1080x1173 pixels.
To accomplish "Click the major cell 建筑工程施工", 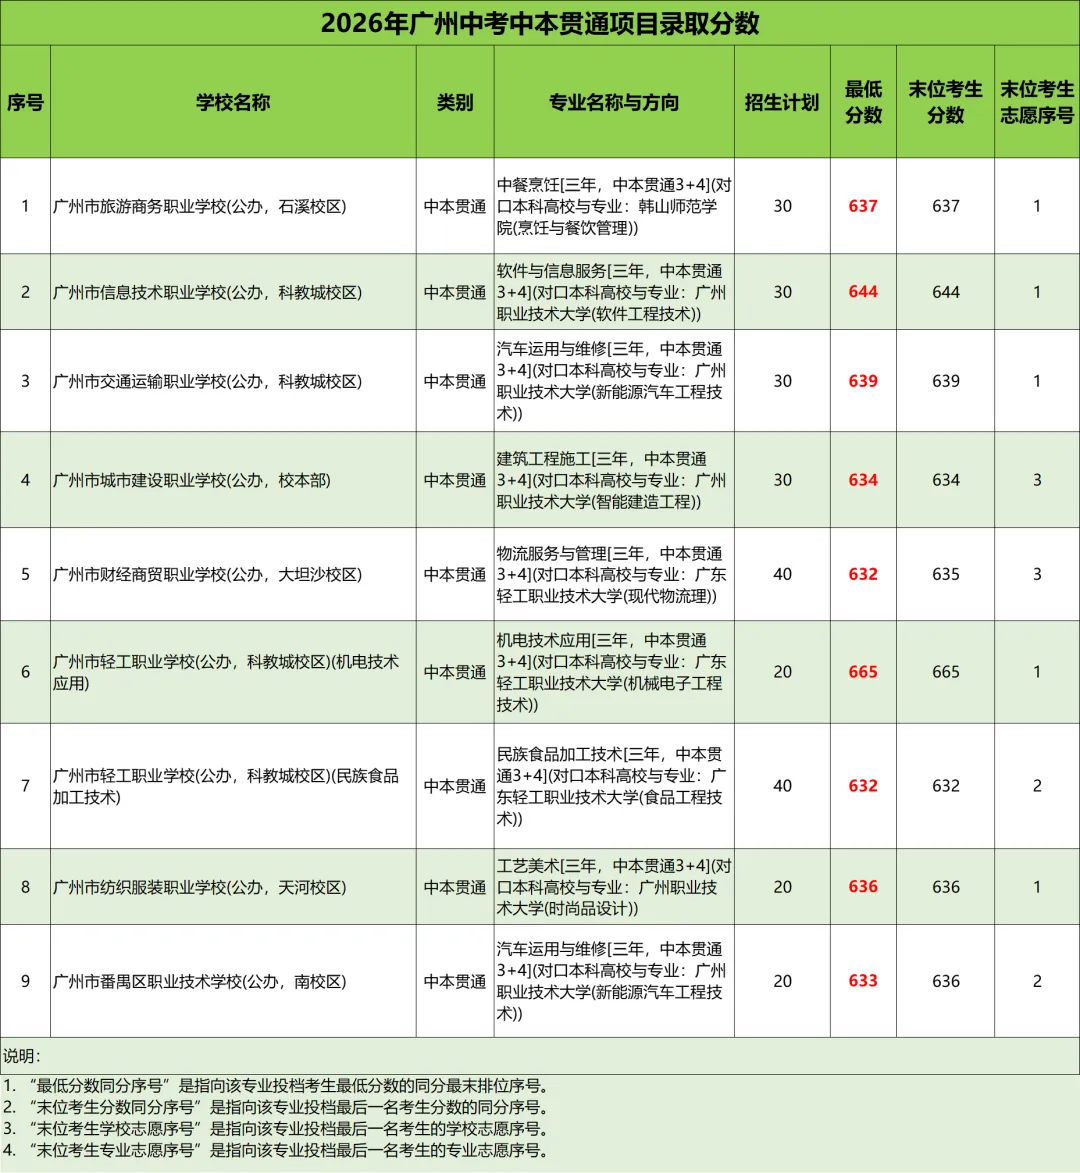I will [614, 480].
